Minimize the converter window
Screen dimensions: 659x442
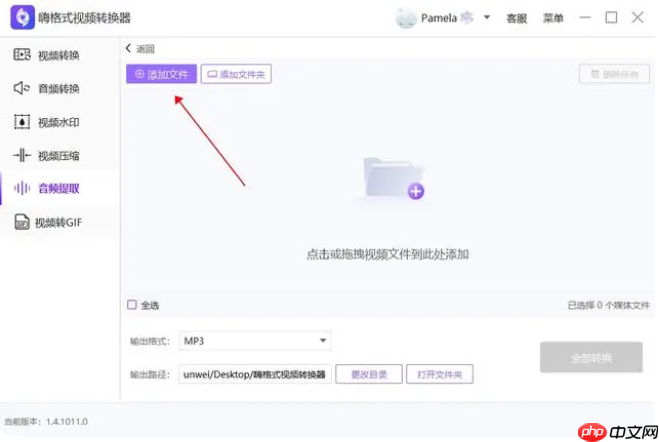click(x=585, y=18)
